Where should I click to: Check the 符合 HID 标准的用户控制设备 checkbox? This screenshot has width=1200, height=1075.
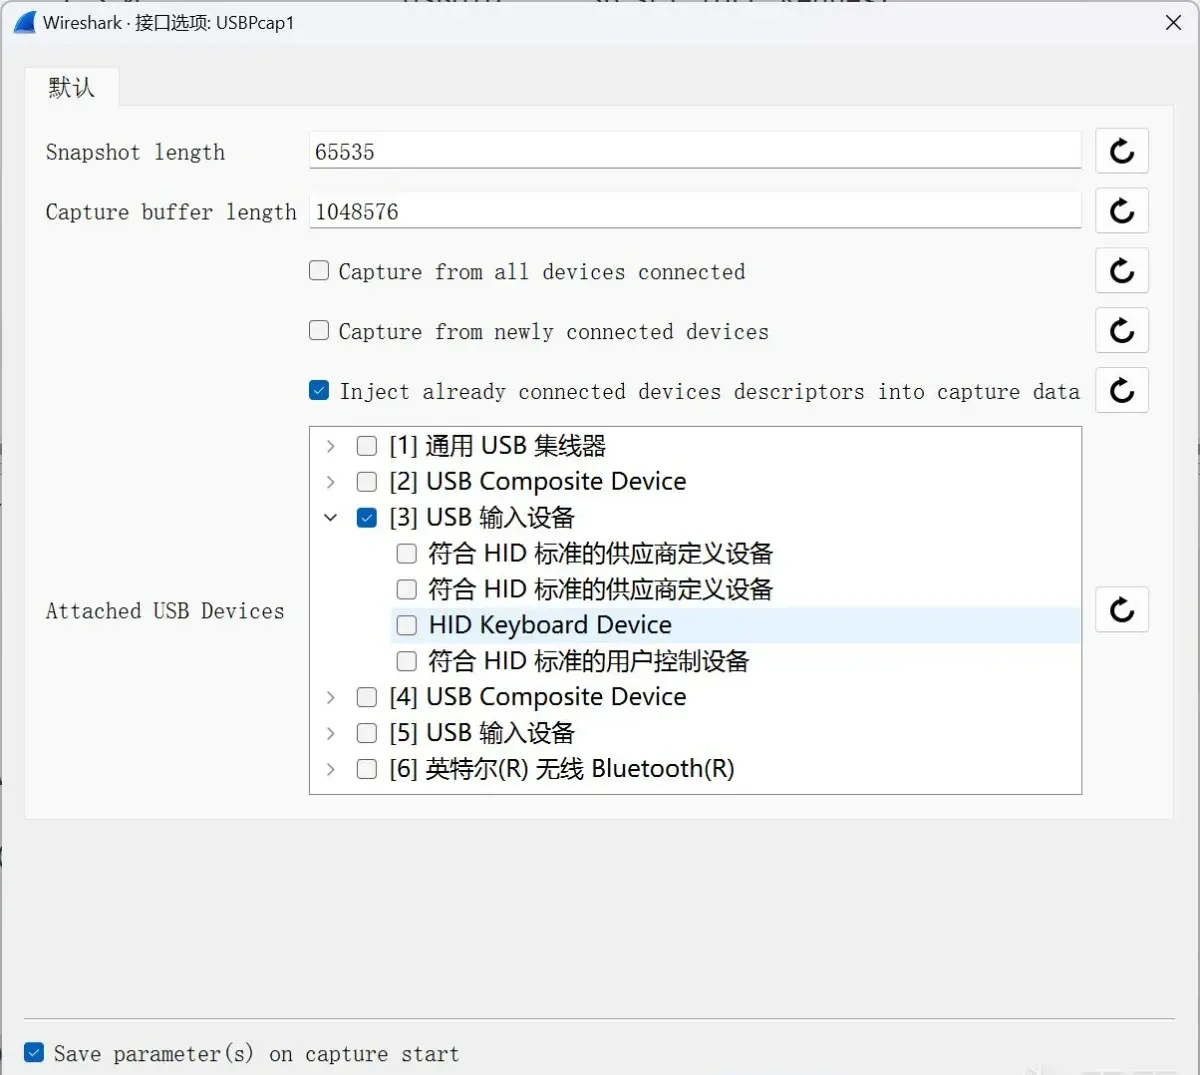[407, 661]
